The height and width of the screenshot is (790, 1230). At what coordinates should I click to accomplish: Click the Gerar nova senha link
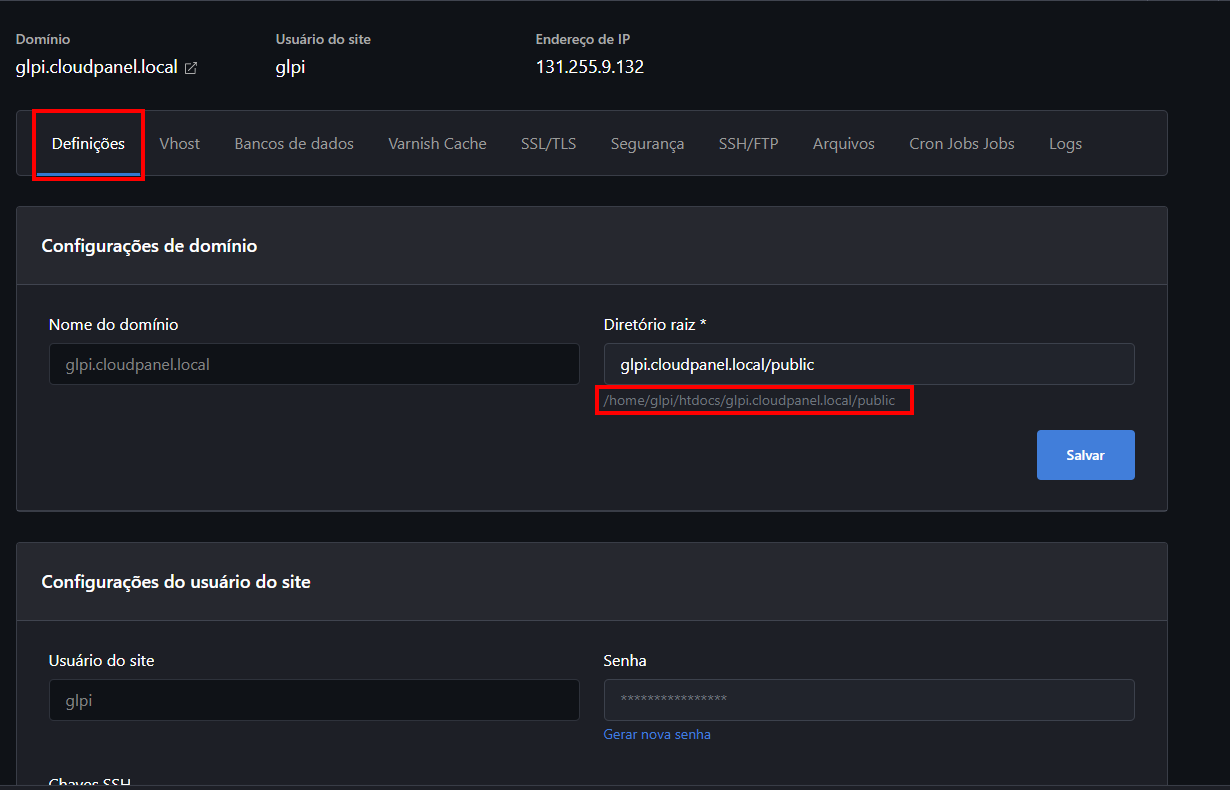[657, 734]
